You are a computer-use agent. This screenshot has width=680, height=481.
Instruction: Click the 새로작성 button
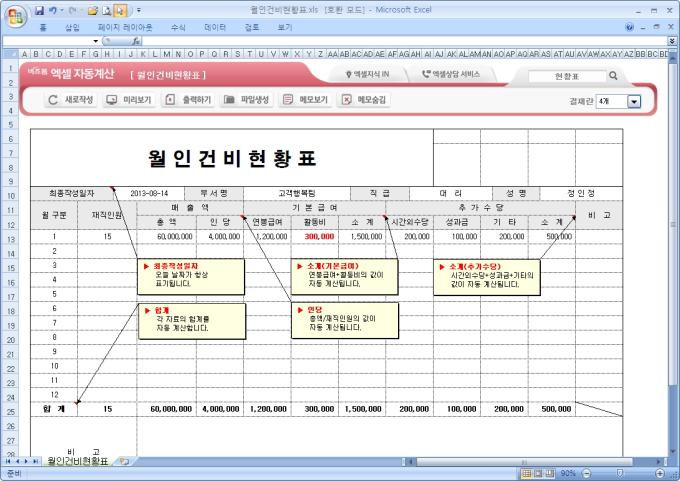coord(70,100)
